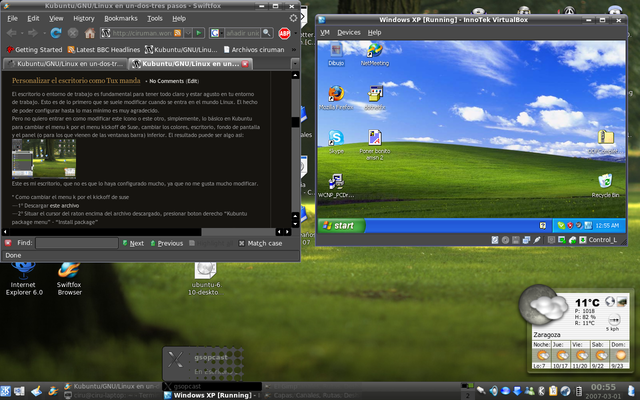Click the VirtualBox network status icon
The width and height of the screenshot is (640, 400).
[526, 240]
